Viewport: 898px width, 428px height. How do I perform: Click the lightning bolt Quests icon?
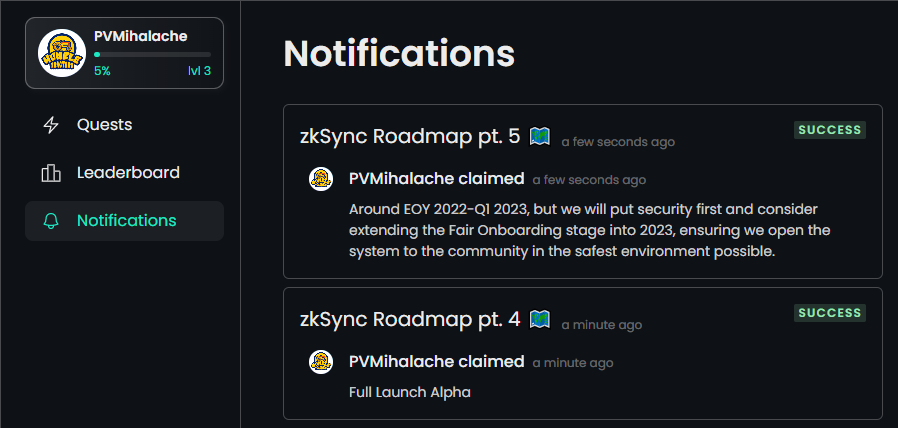51,125
